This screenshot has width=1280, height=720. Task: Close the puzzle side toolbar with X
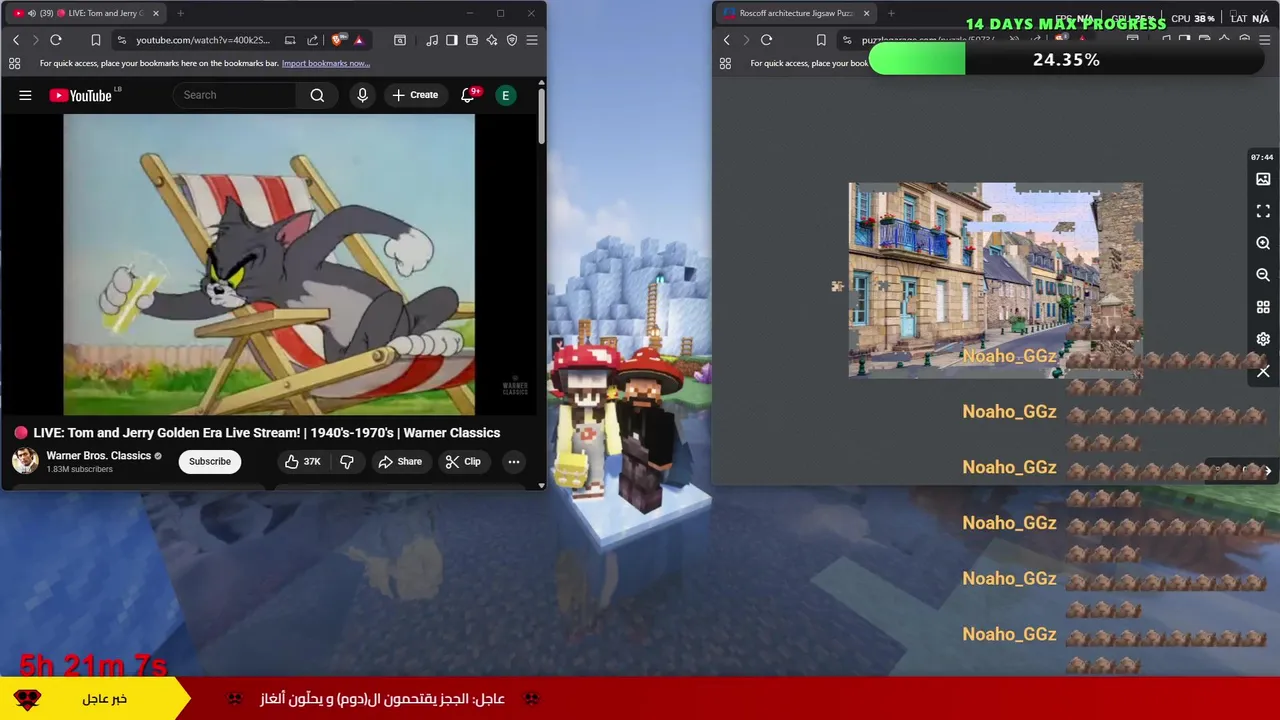(x=1263, y=371)
